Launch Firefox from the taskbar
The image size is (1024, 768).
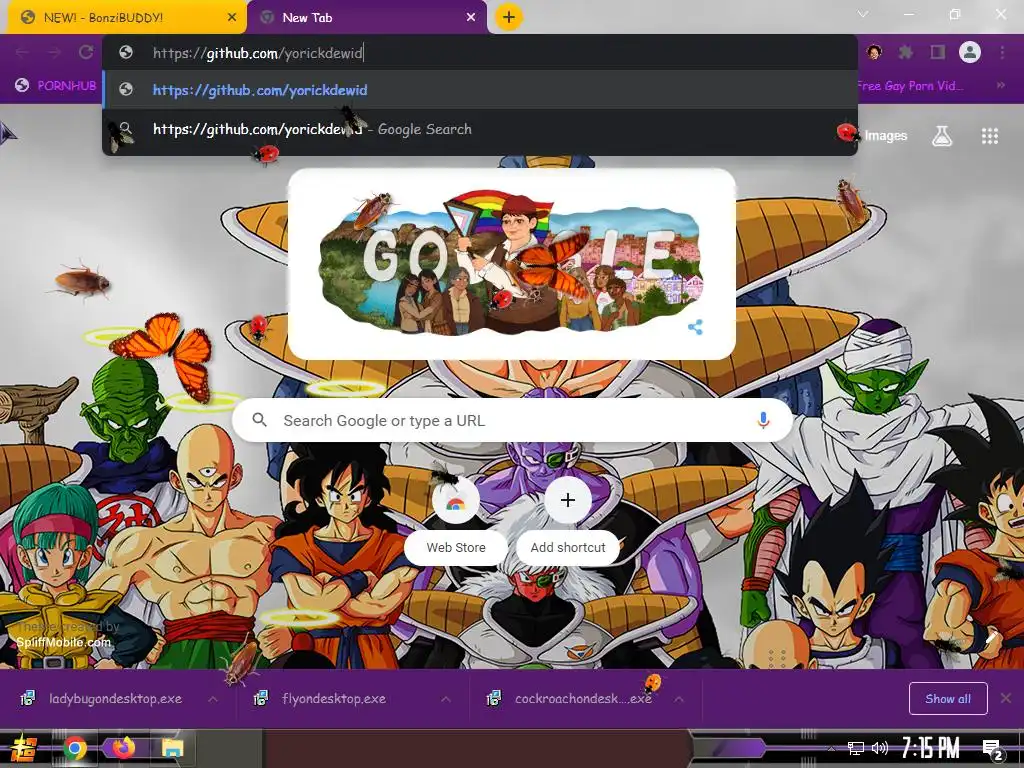coord(122,748)
